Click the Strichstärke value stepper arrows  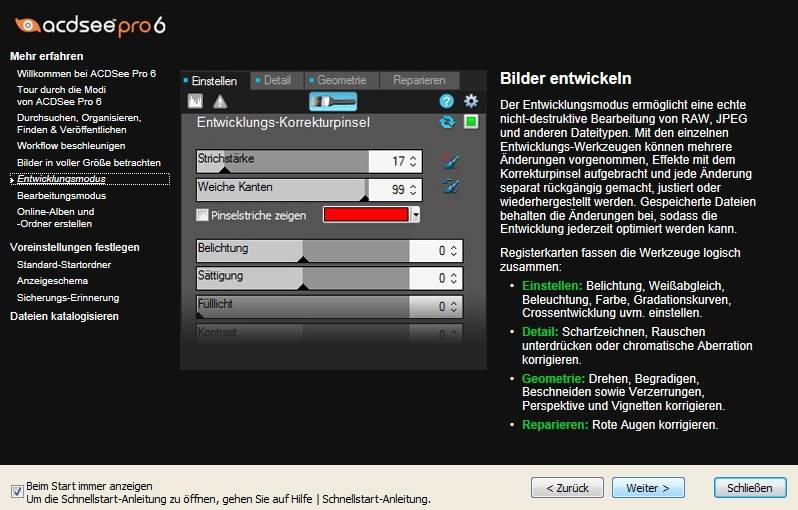(413, 161)
